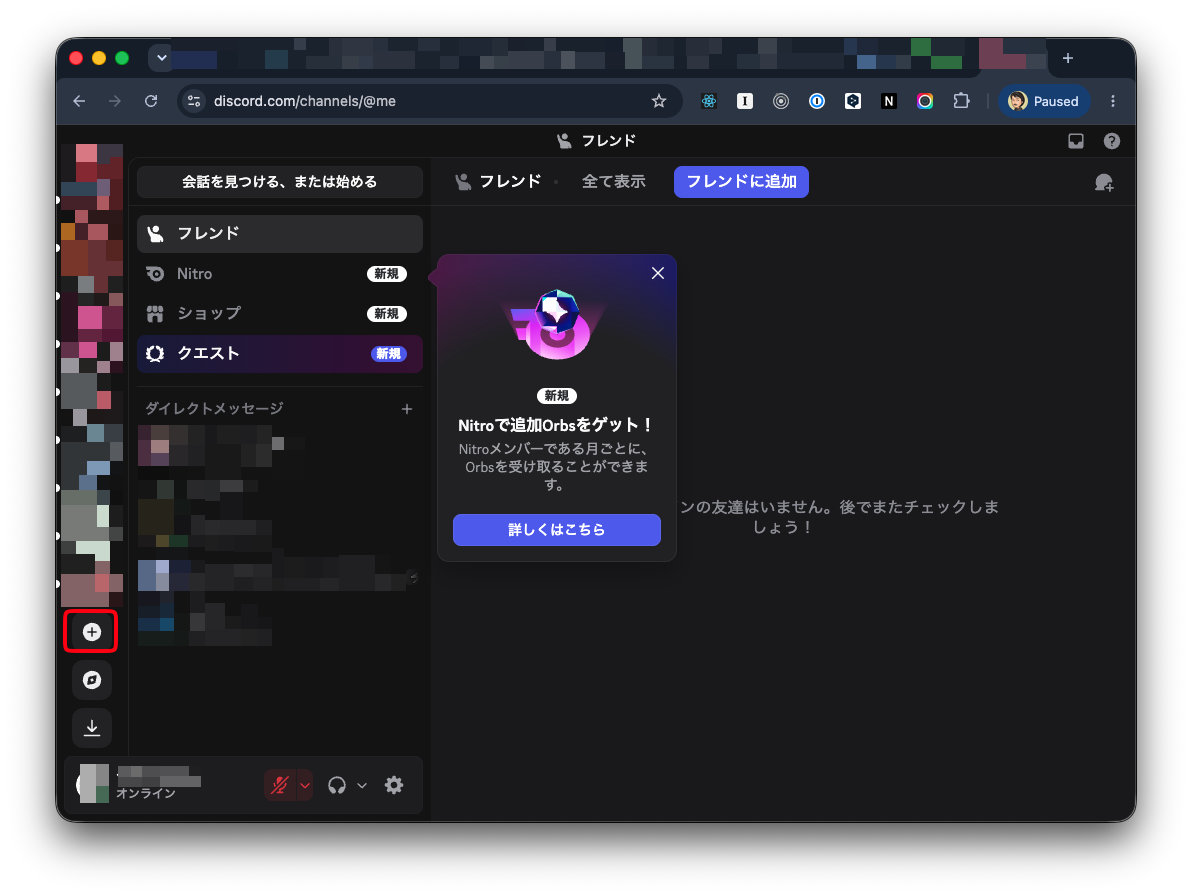This screenshot has width=1192, height=896.
Task: Open the Discord help question icon
Action: pos(1111,141)
